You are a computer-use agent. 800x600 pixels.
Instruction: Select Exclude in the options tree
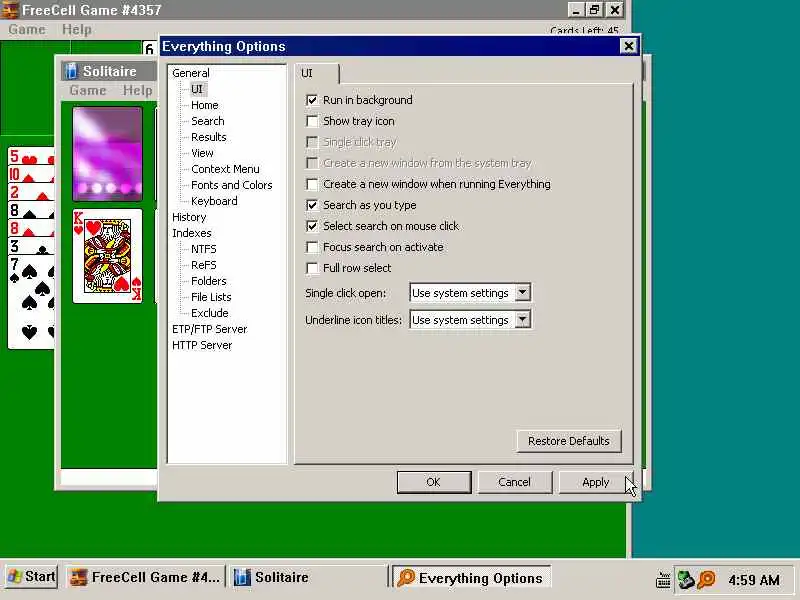point(210,313)
